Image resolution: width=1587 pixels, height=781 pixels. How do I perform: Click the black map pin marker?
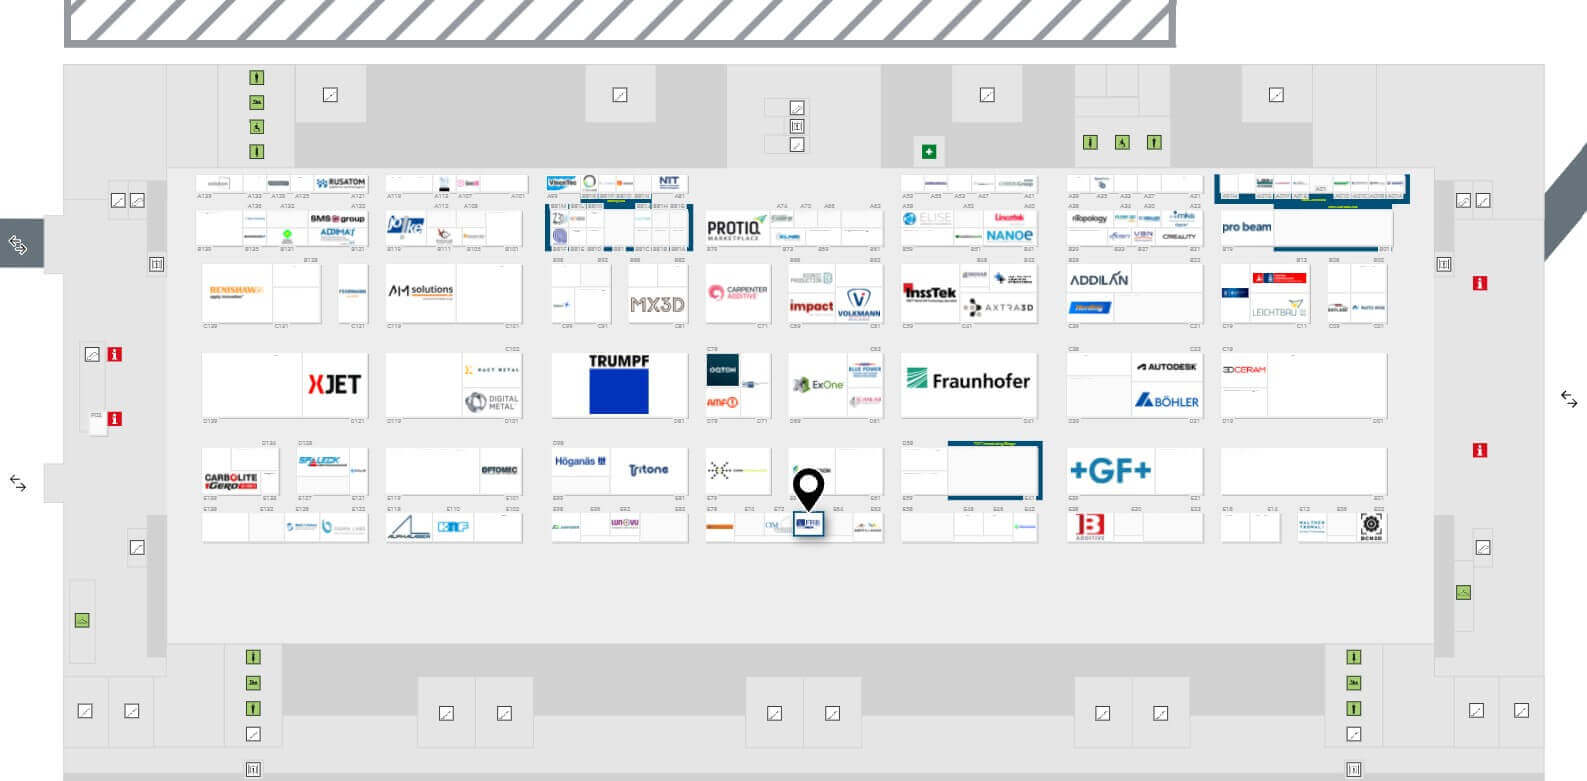click(808, 488)
